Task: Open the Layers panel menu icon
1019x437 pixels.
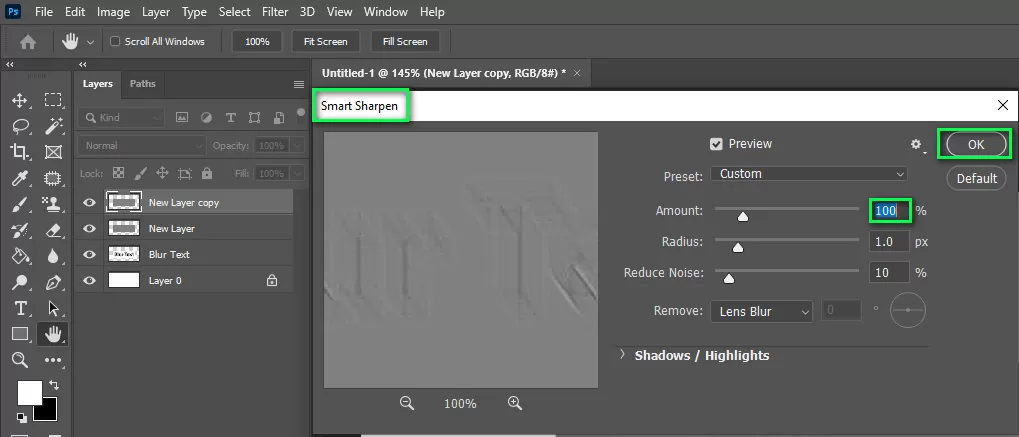Action: [x=299, y=85]
